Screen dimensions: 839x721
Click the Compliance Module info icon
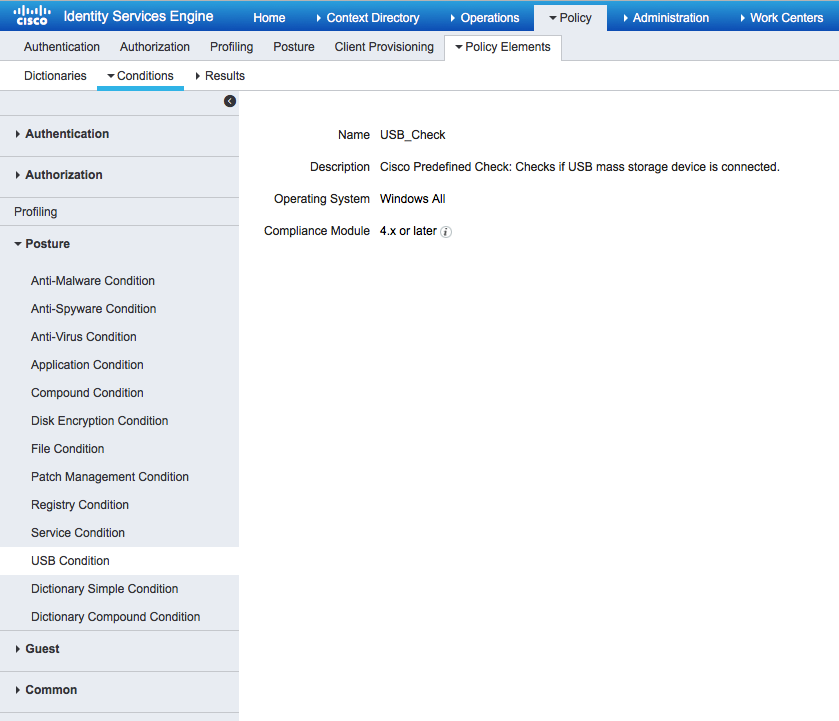(x=446, y=232)
